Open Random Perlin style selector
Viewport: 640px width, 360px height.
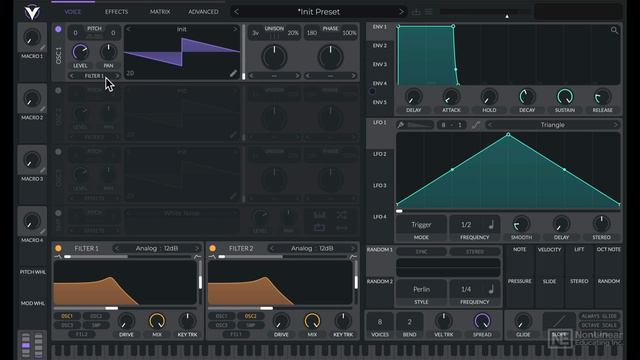click(x=421, y=289)
